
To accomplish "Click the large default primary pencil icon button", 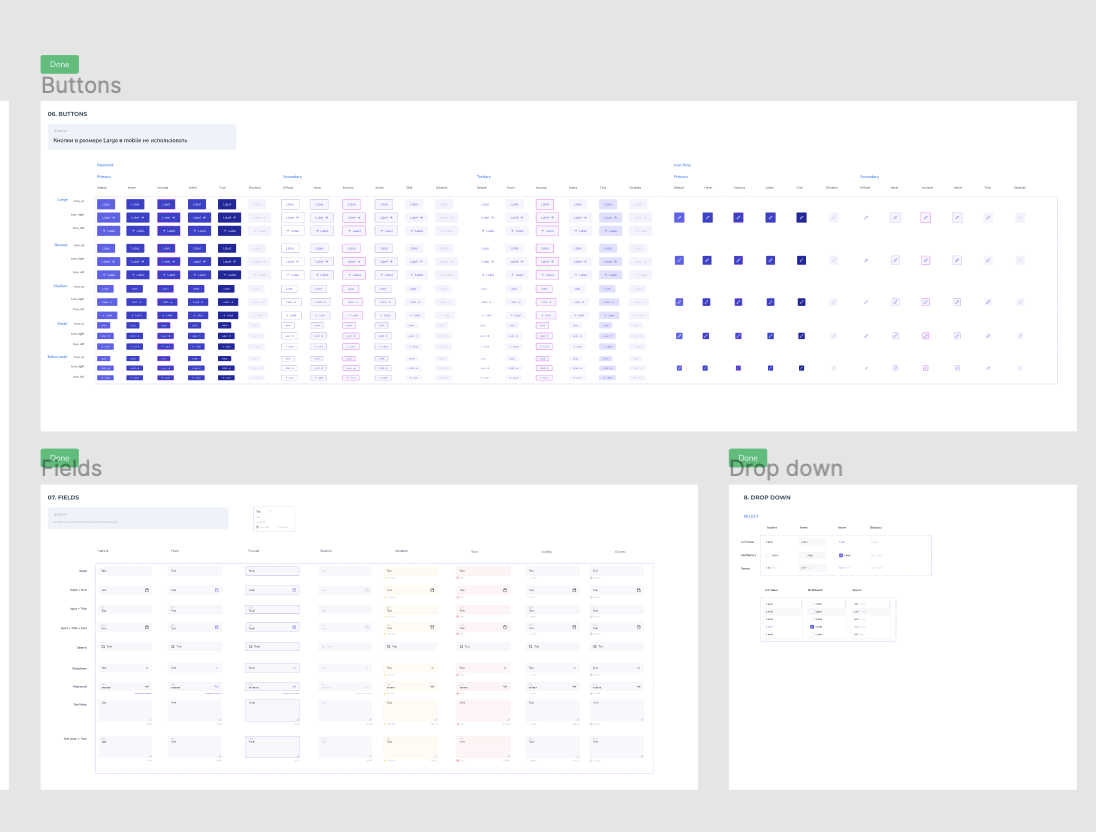I will click(x=679, y=217).
